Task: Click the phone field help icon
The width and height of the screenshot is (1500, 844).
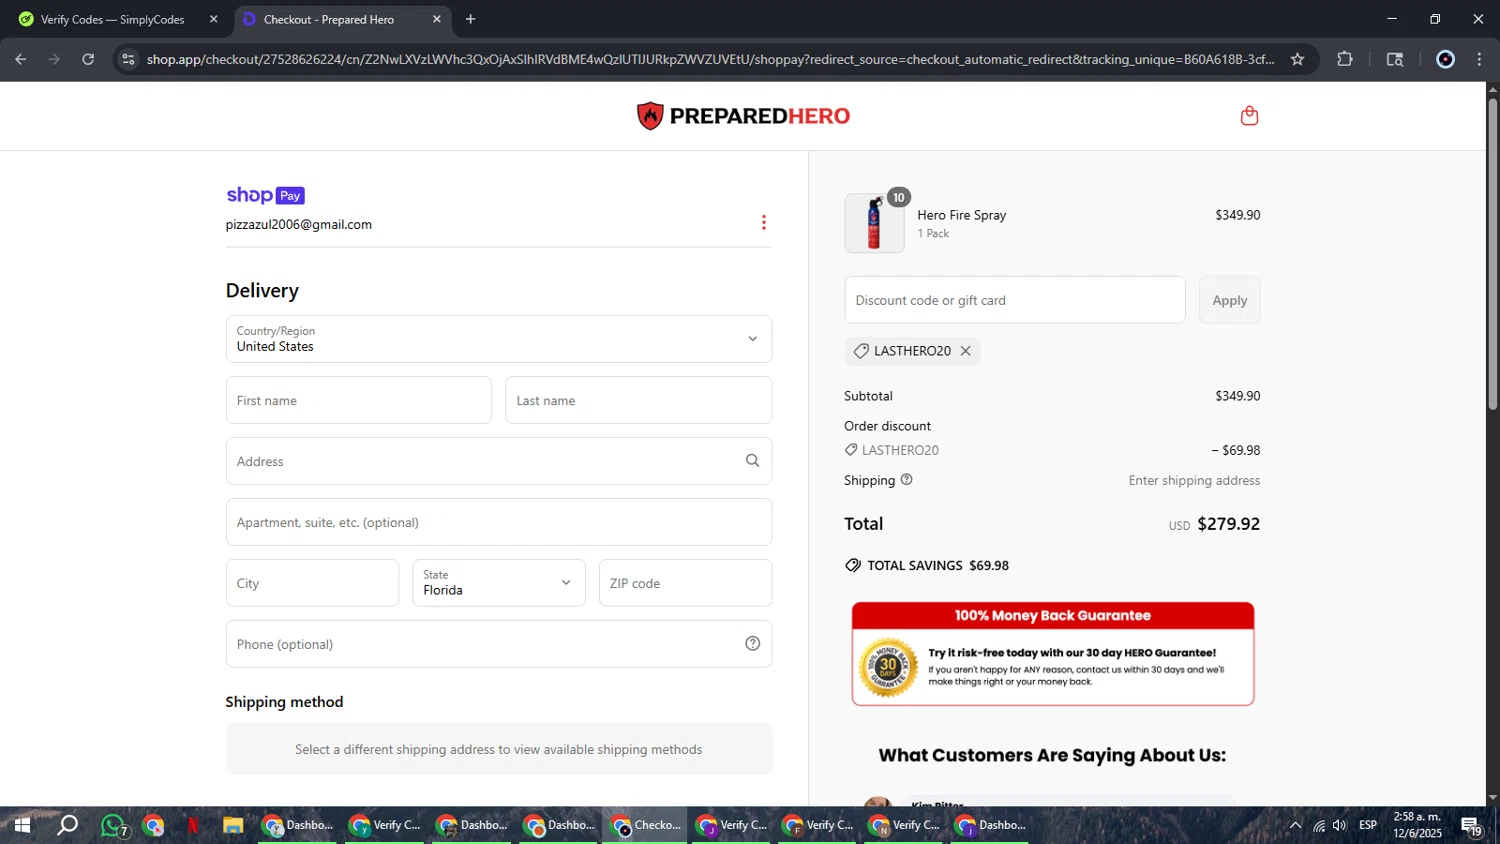Action: pyautogui.click(x=753, y=644)
